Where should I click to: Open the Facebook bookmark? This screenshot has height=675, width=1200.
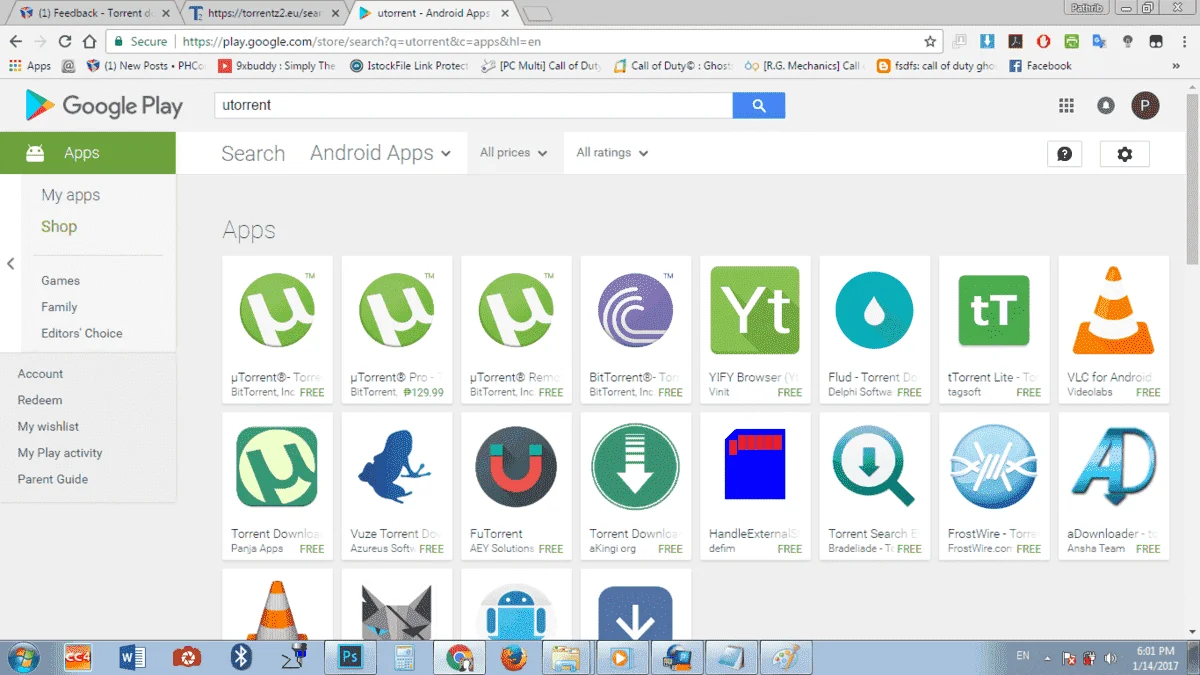1040,66
